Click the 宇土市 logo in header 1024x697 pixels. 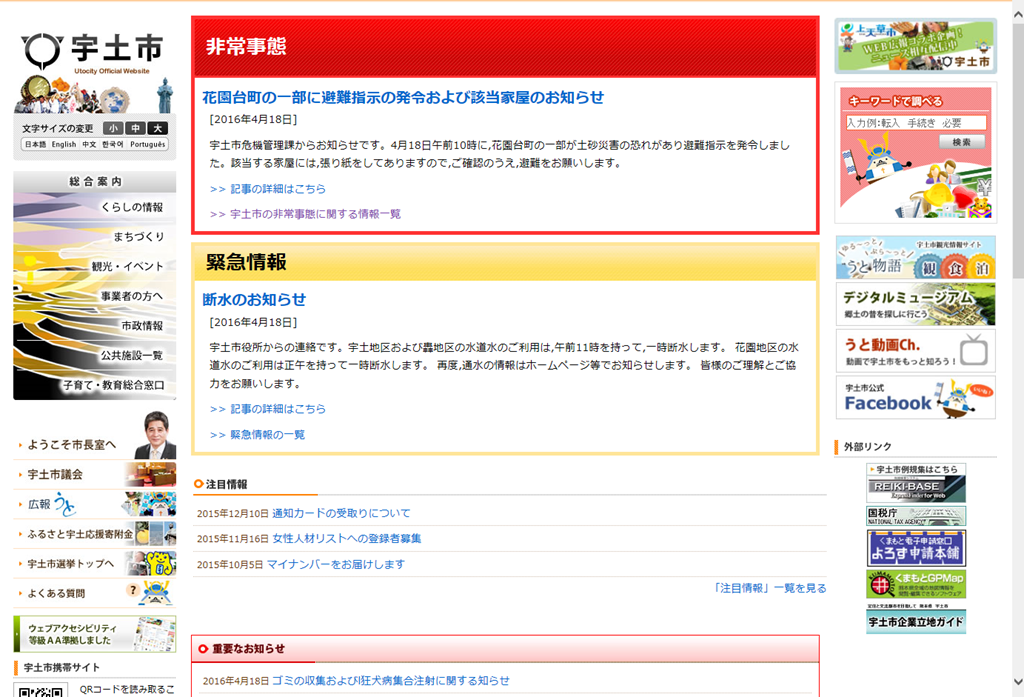(94, 50)
